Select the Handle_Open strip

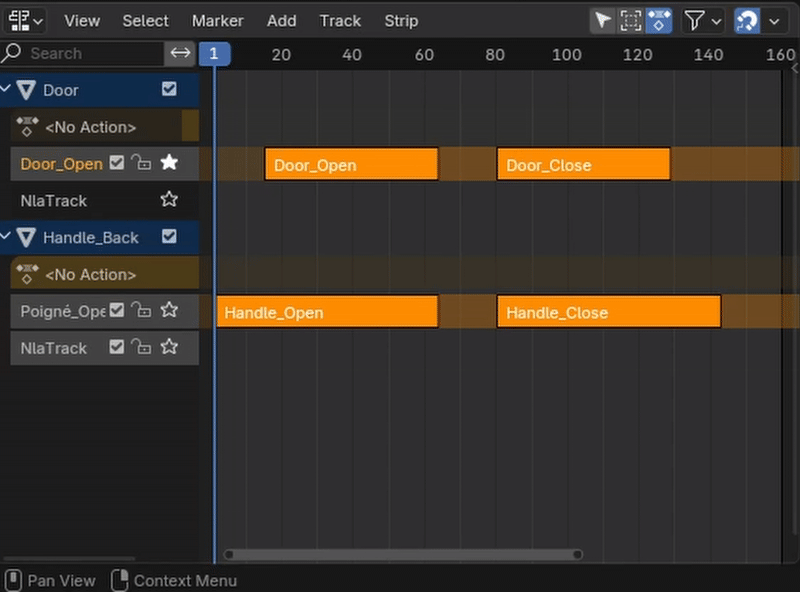coord(327,312)
